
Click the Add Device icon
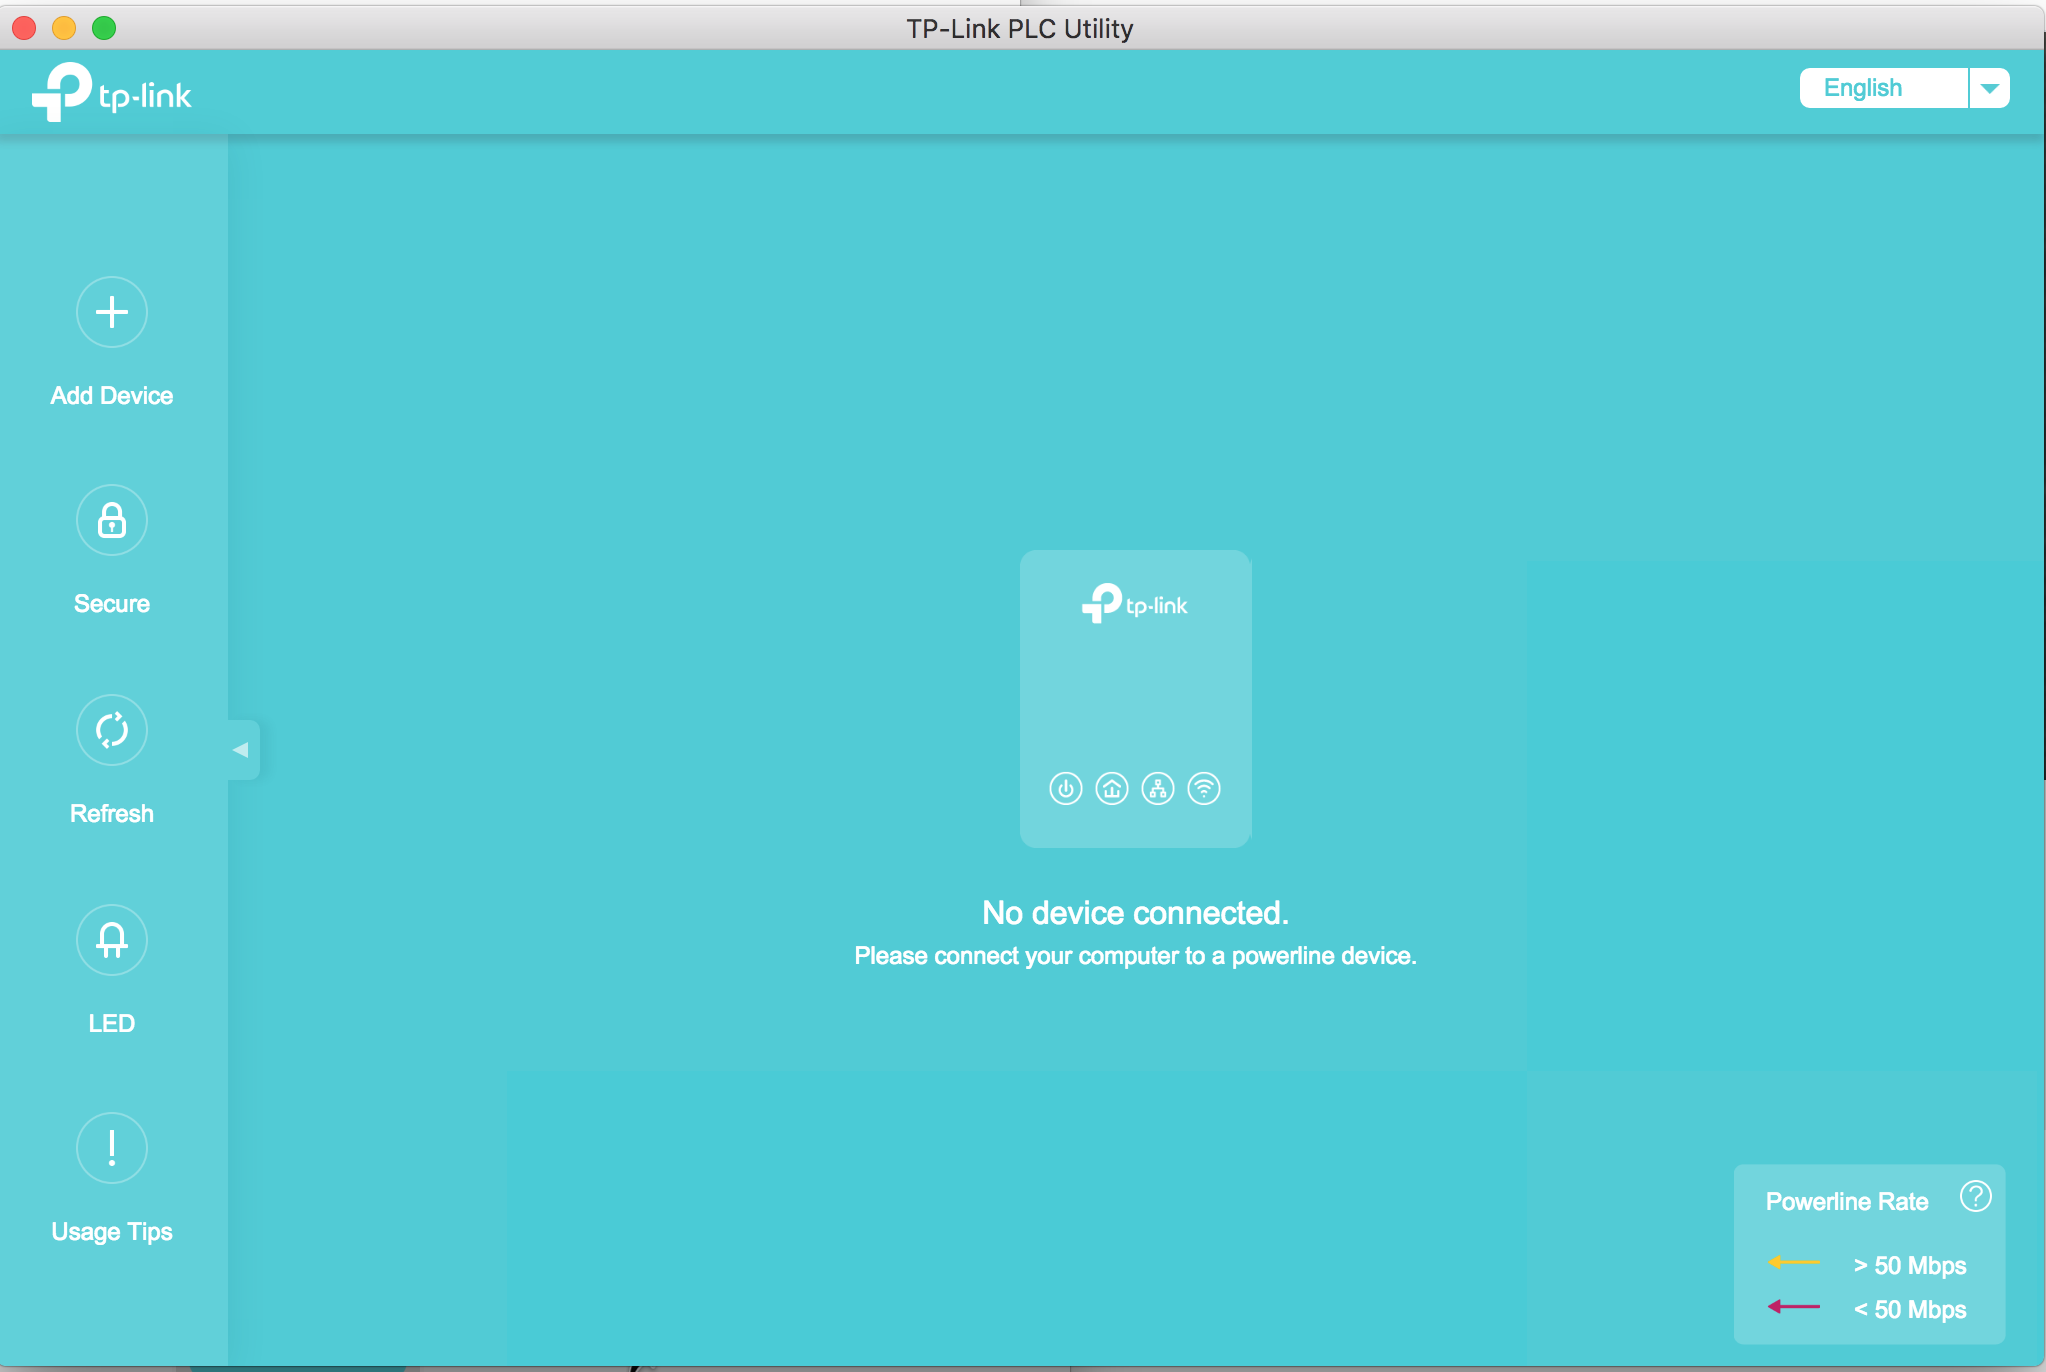[x=113, y=312]
